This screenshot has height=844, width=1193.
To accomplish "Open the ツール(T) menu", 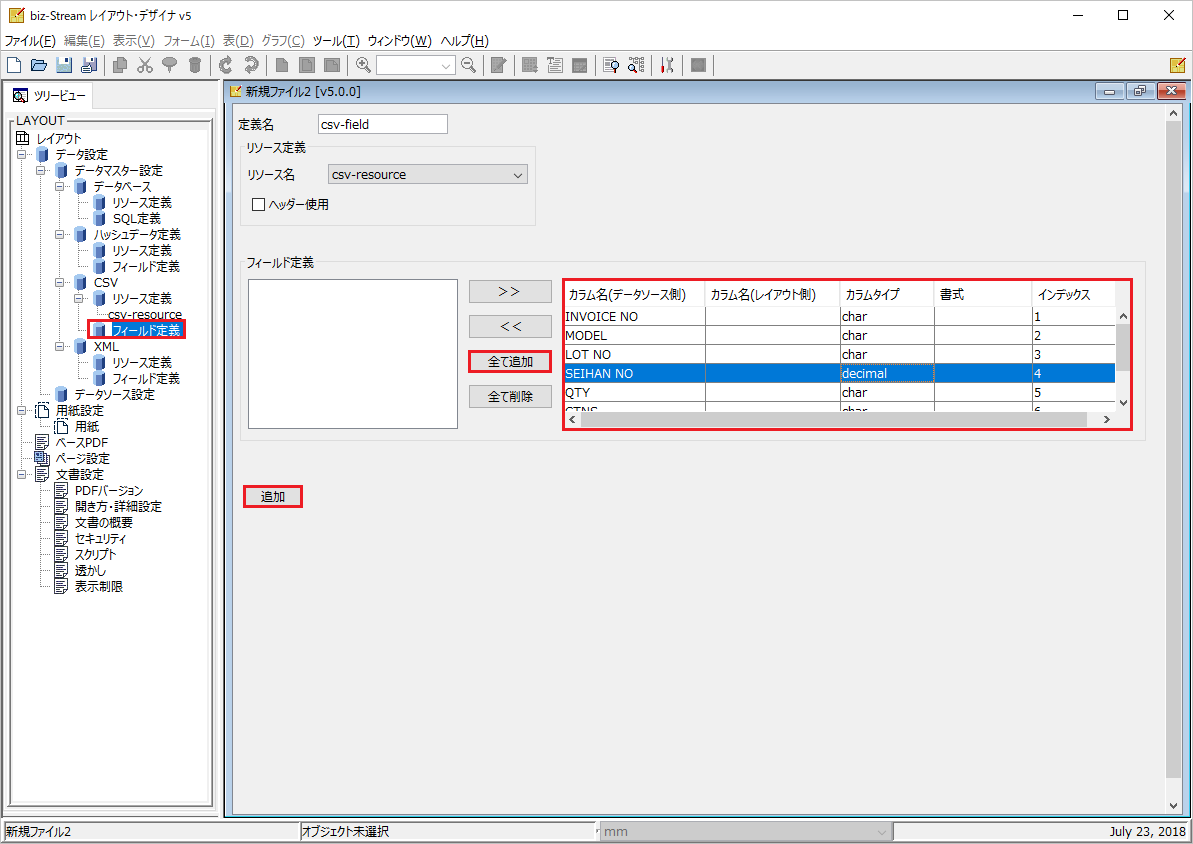I will click(336, 41).
